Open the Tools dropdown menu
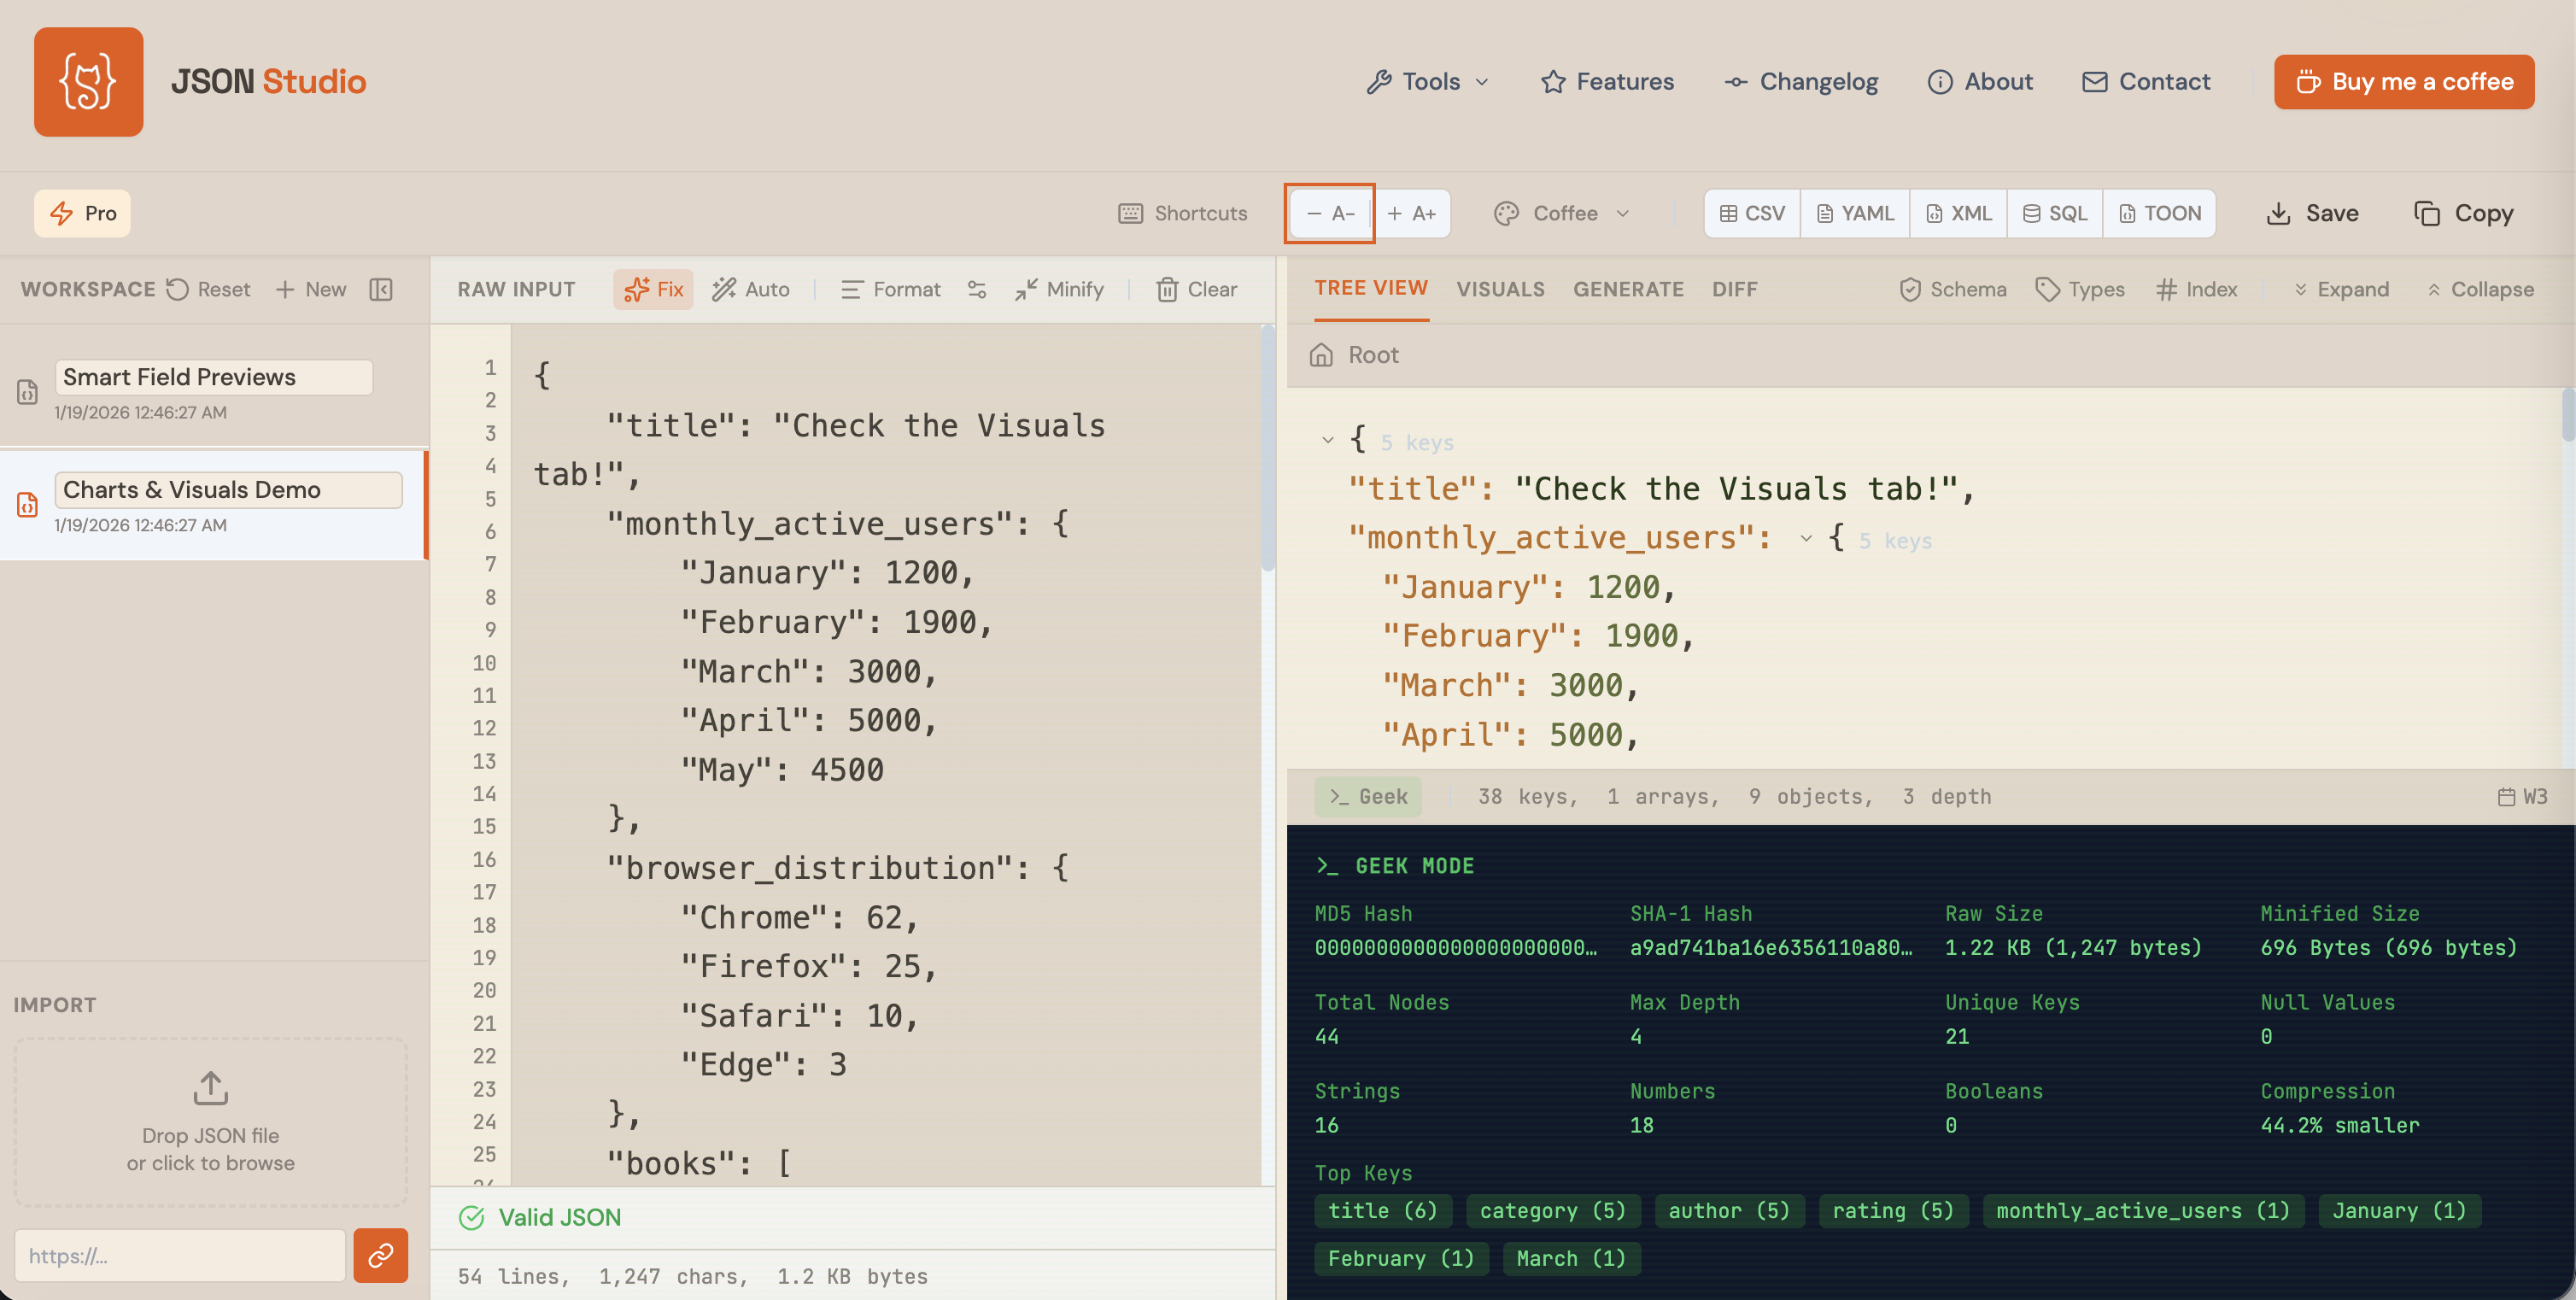Viewport: 2576px width, 1300px height. 1428,82
